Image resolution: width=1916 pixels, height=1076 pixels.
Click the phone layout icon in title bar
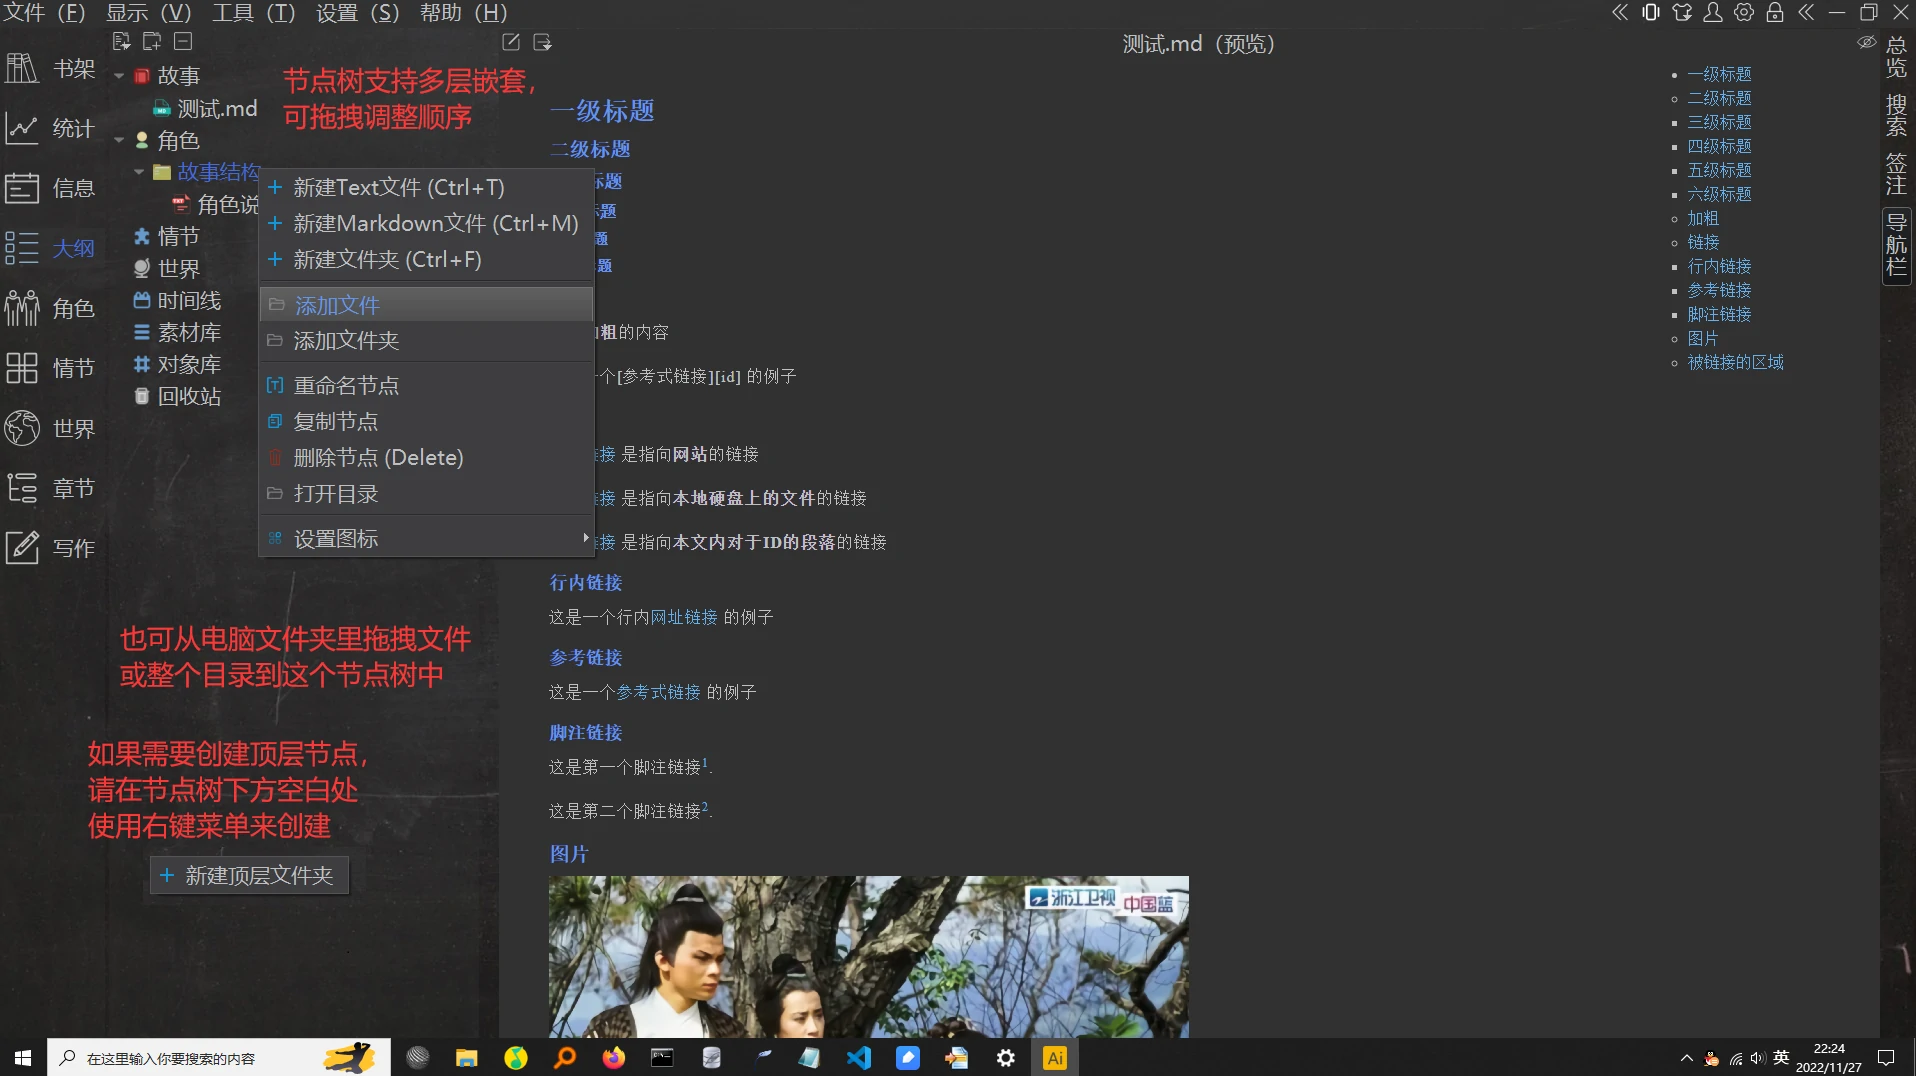[x=1651, y=12]
